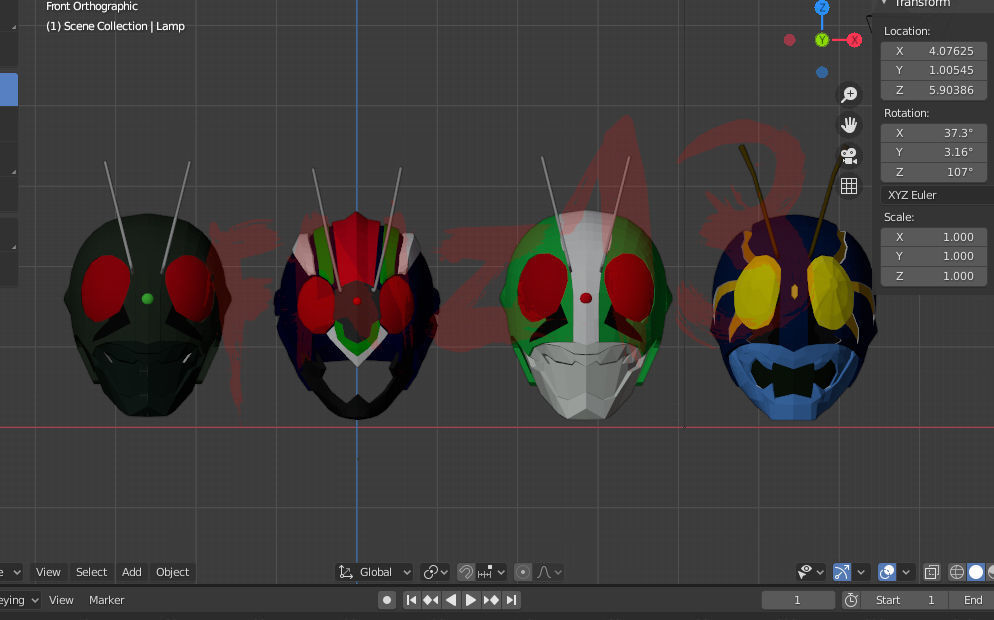The image size is (994, 620).
Task: Toggle the preview range stopwatch icon
Action: coord(851,600)
